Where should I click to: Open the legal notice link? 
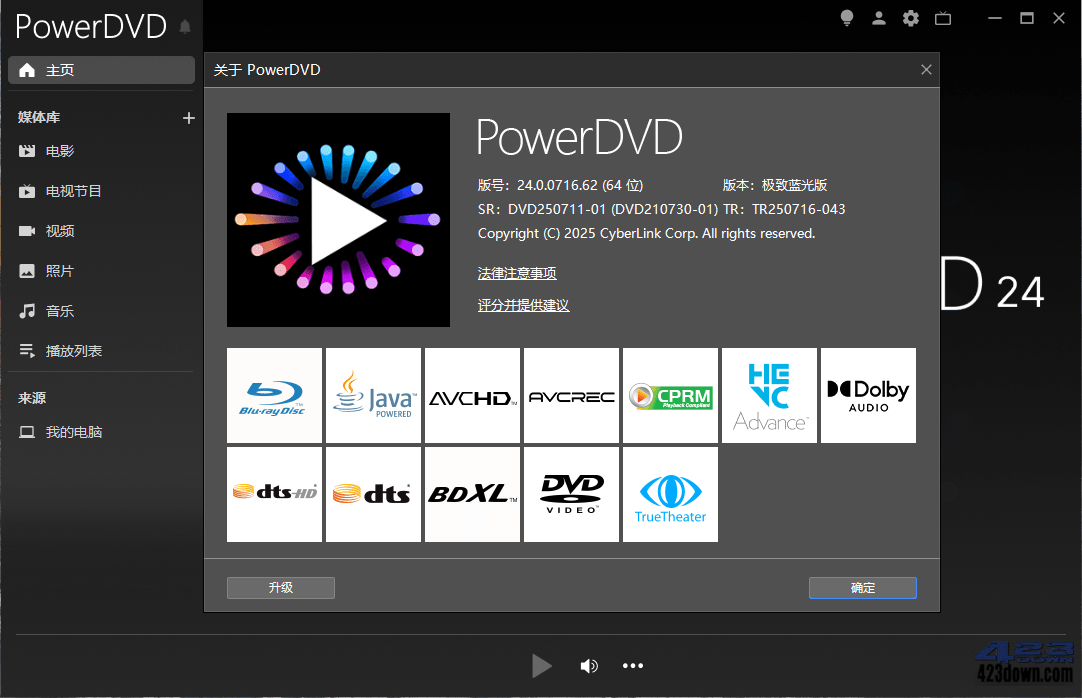coord(516,272)
